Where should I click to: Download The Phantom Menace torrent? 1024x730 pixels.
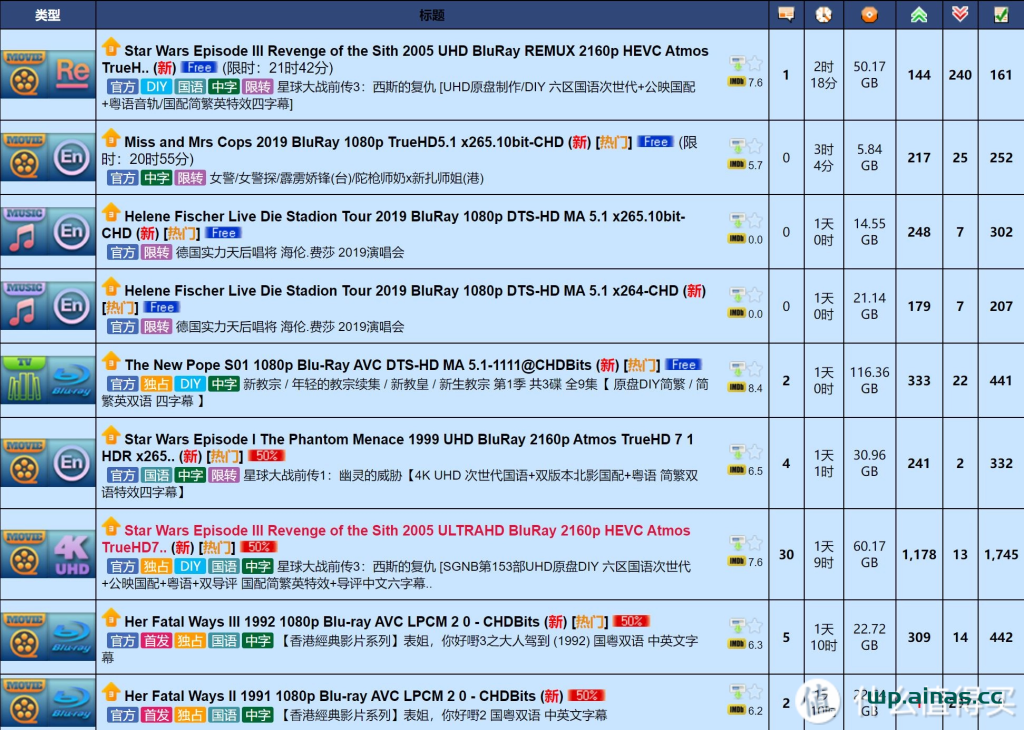coord(737,452)
